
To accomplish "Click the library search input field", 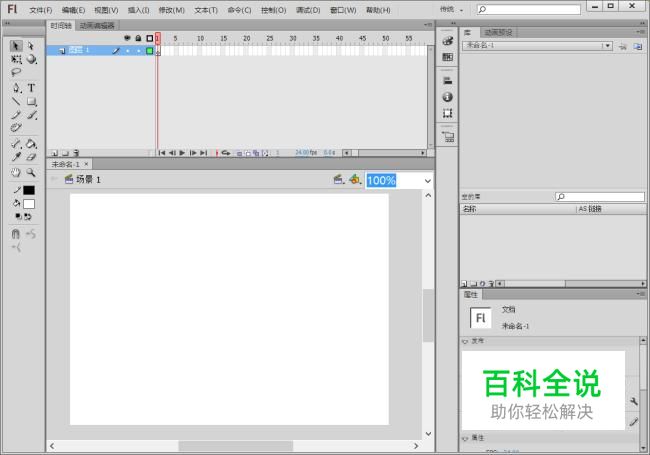I will click(600, 196).
